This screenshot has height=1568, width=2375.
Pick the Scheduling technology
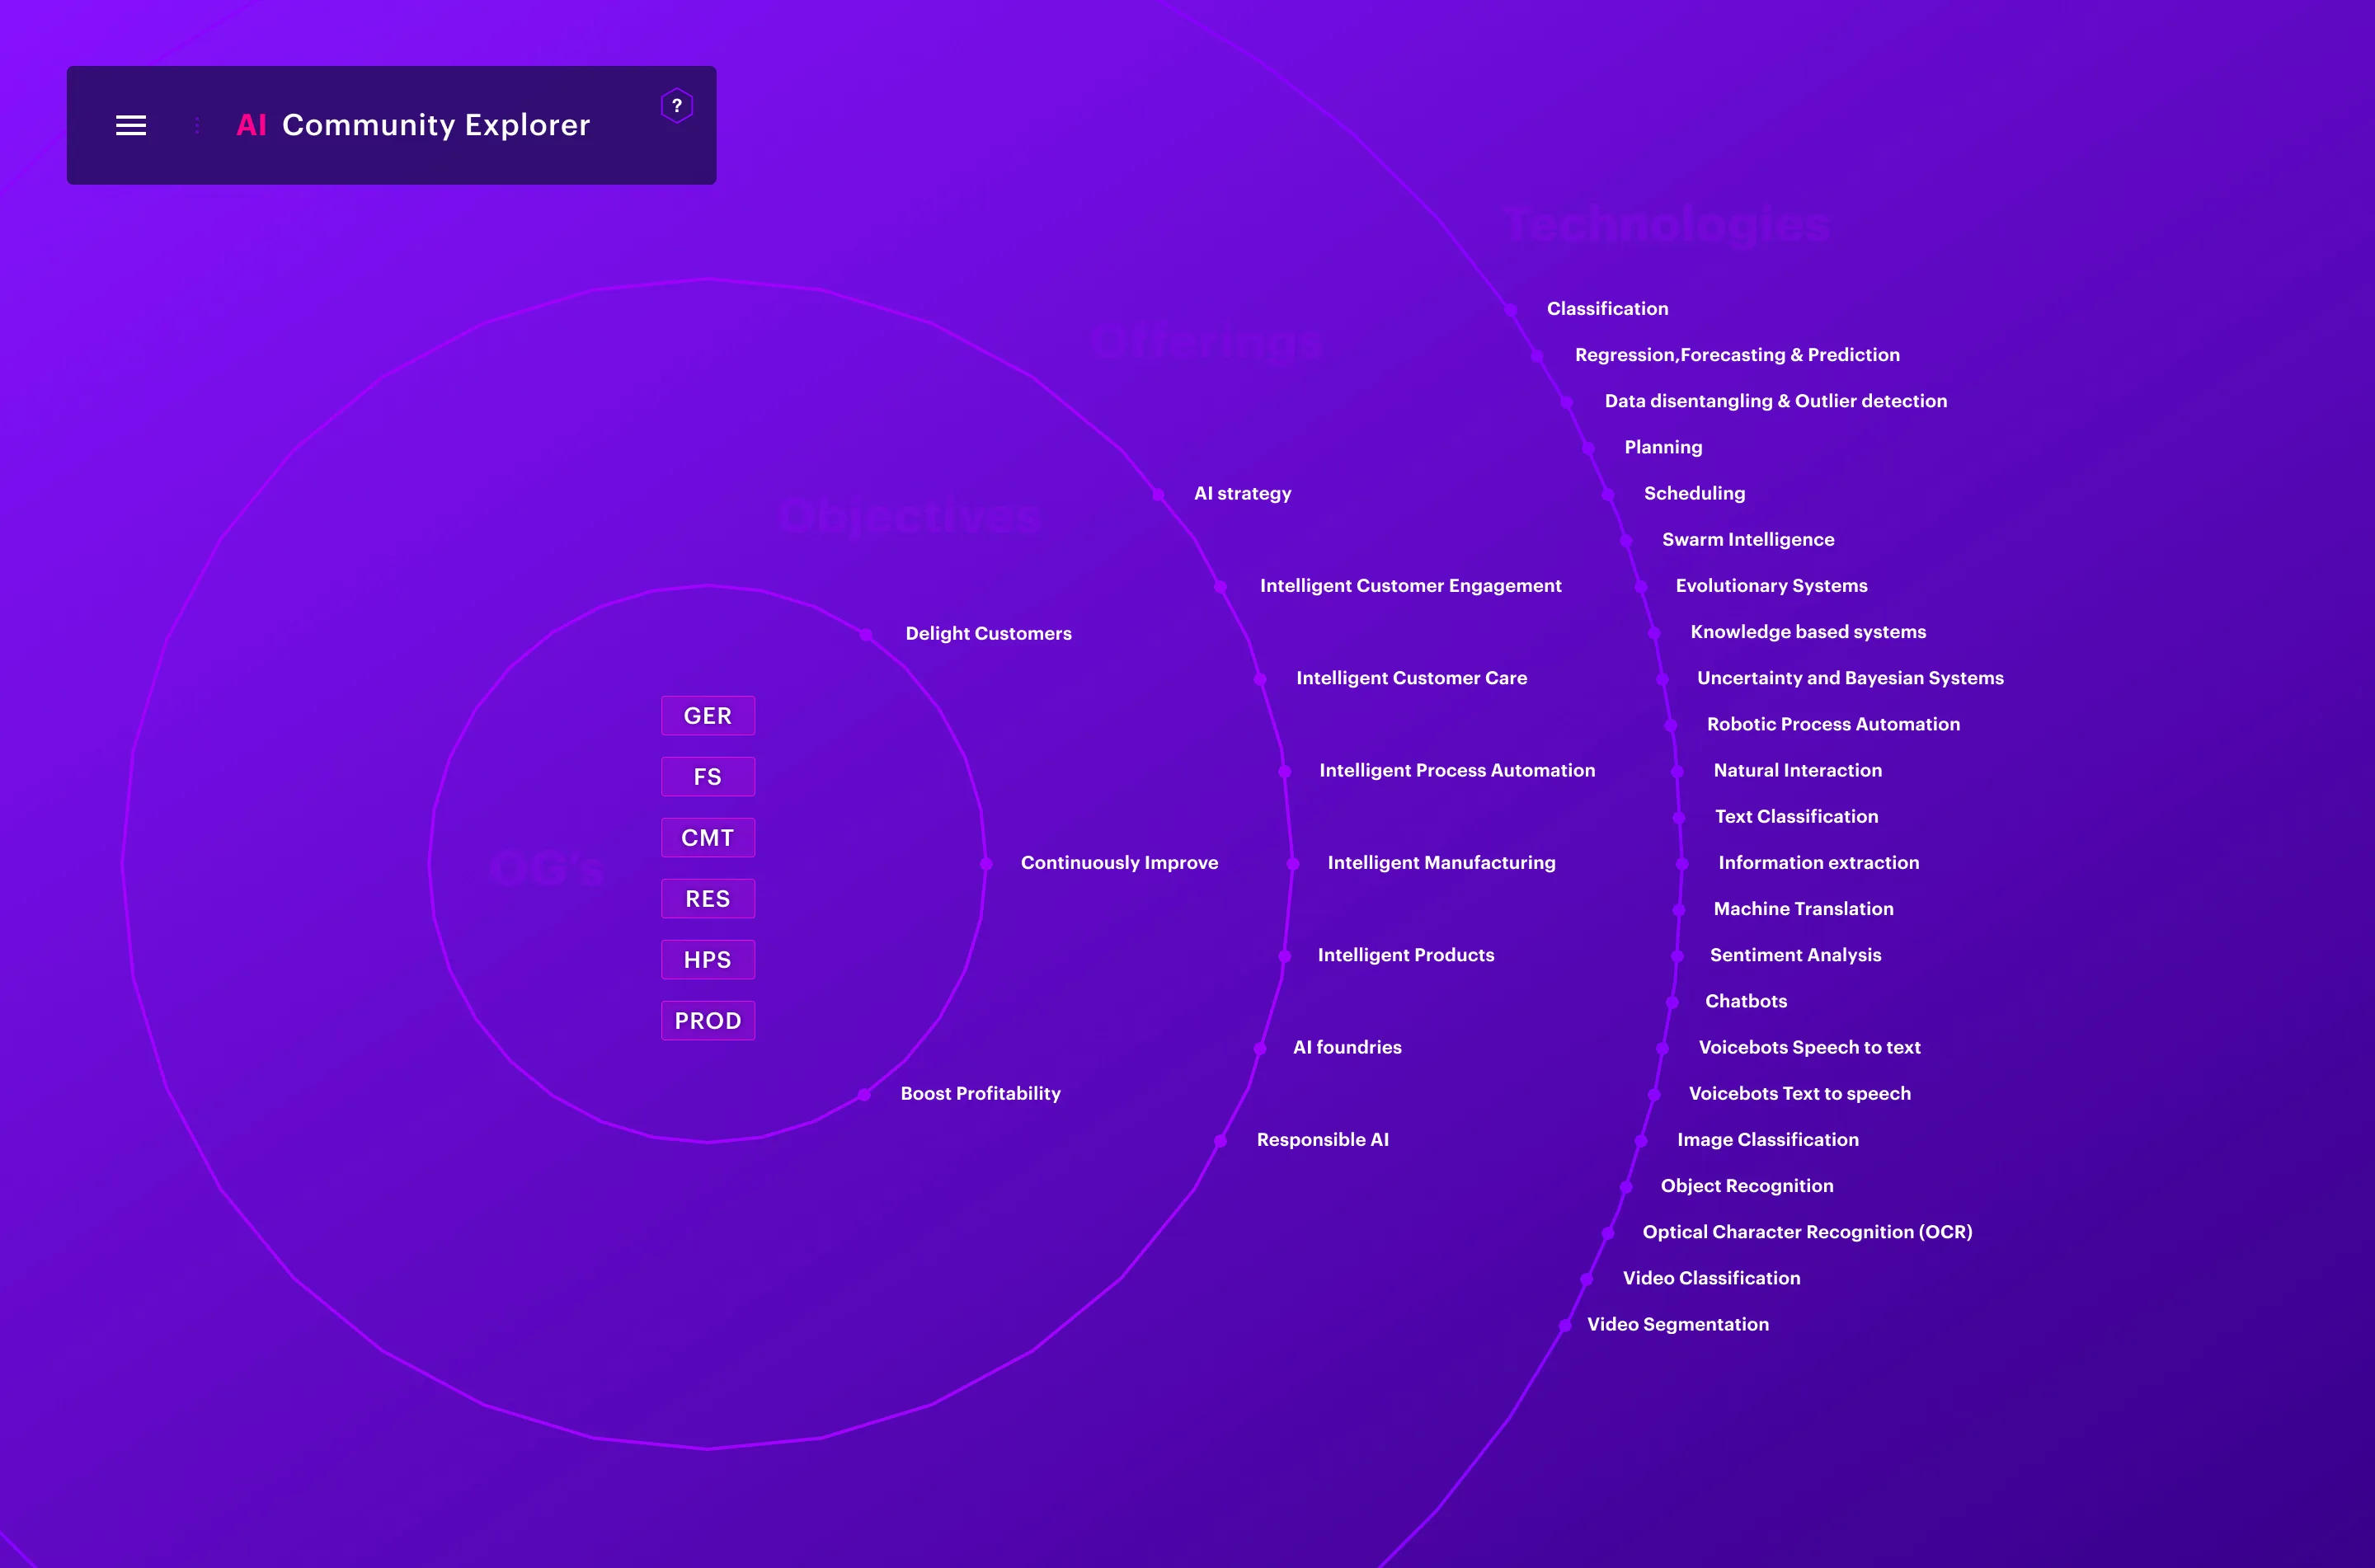[1694, 493]
